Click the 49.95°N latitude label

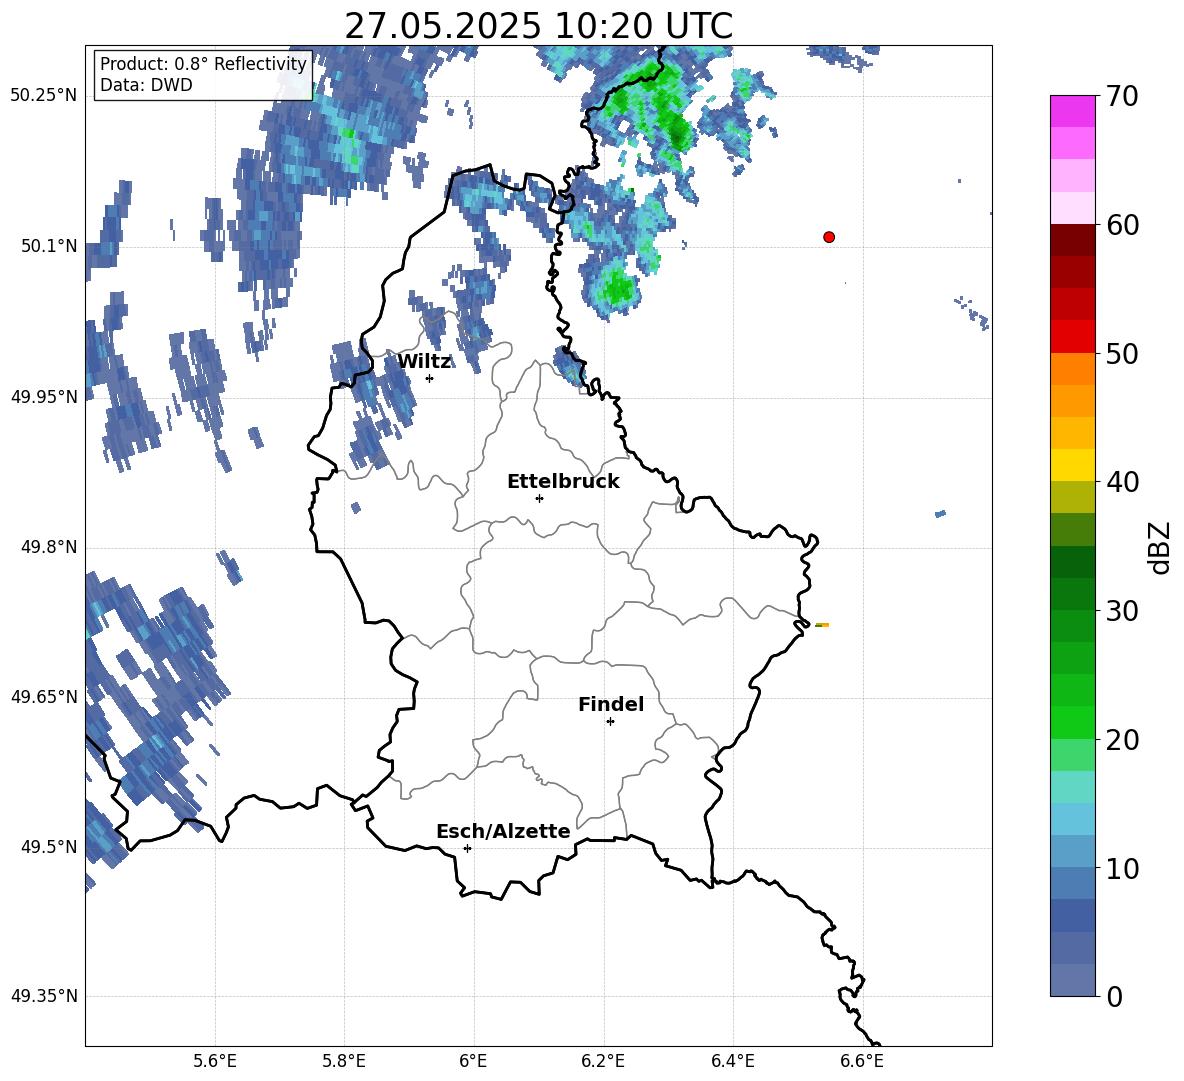[x=44, y=397]
